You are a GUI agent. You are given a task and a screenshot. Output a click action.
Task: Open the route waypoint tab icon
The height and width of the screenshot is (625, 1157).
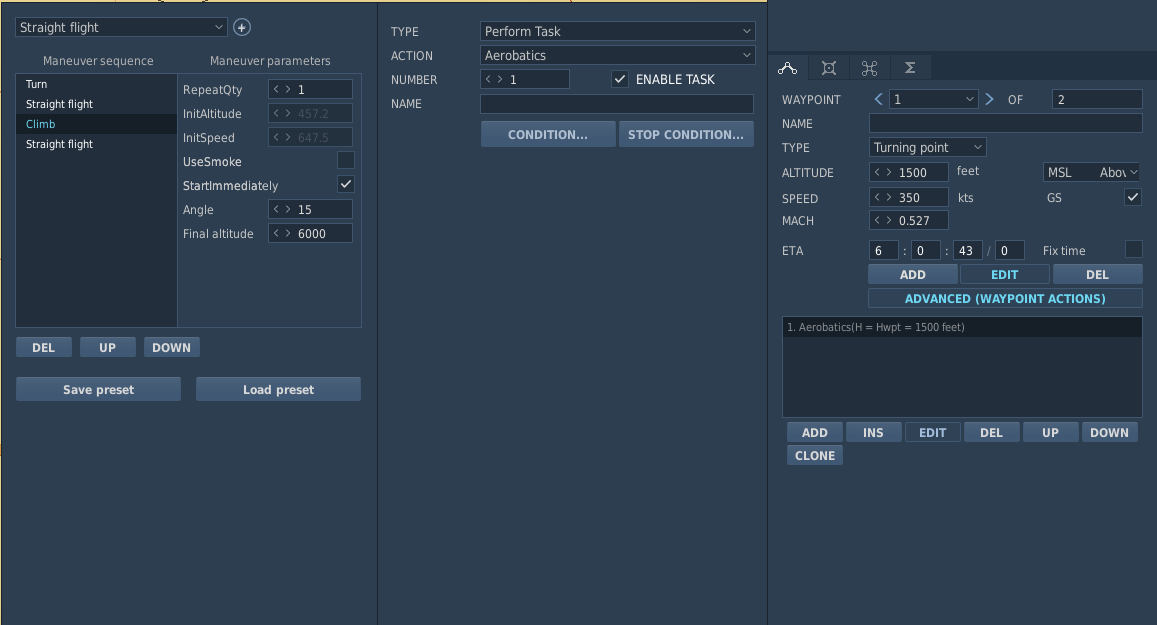pyautogui.click(x=787, y=68)
